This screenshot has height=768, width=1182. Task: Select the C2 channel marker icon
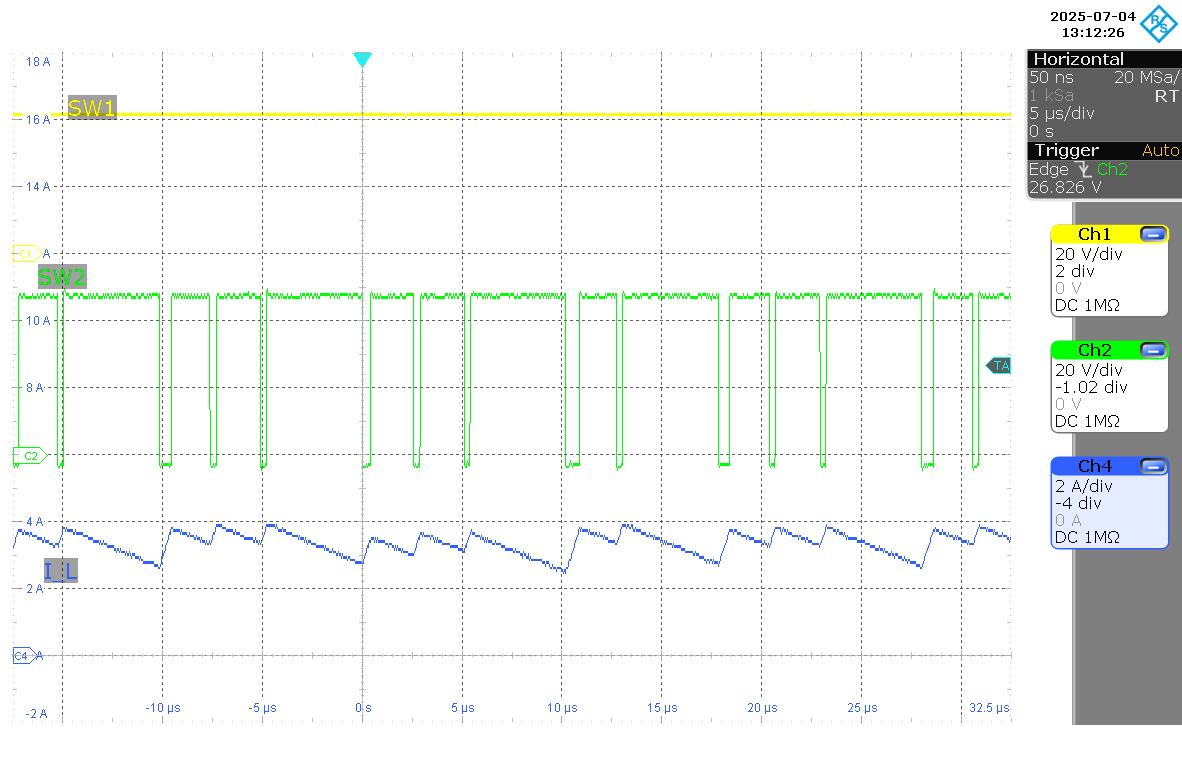click(28, 453)
